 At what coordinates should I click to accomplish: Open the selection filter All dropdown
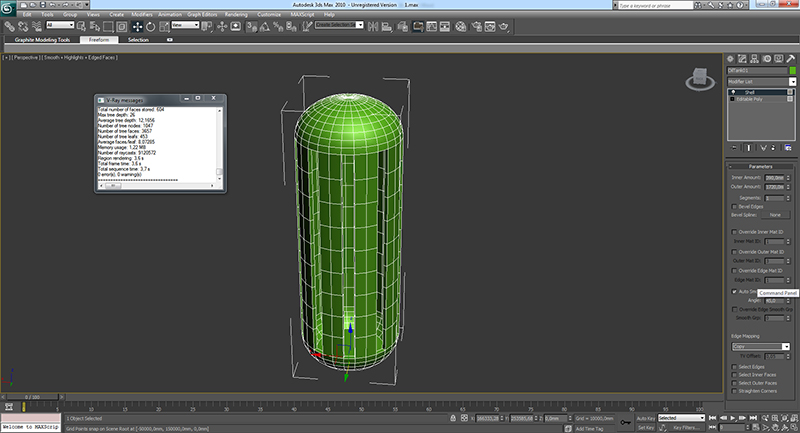(x=60, y=25)
